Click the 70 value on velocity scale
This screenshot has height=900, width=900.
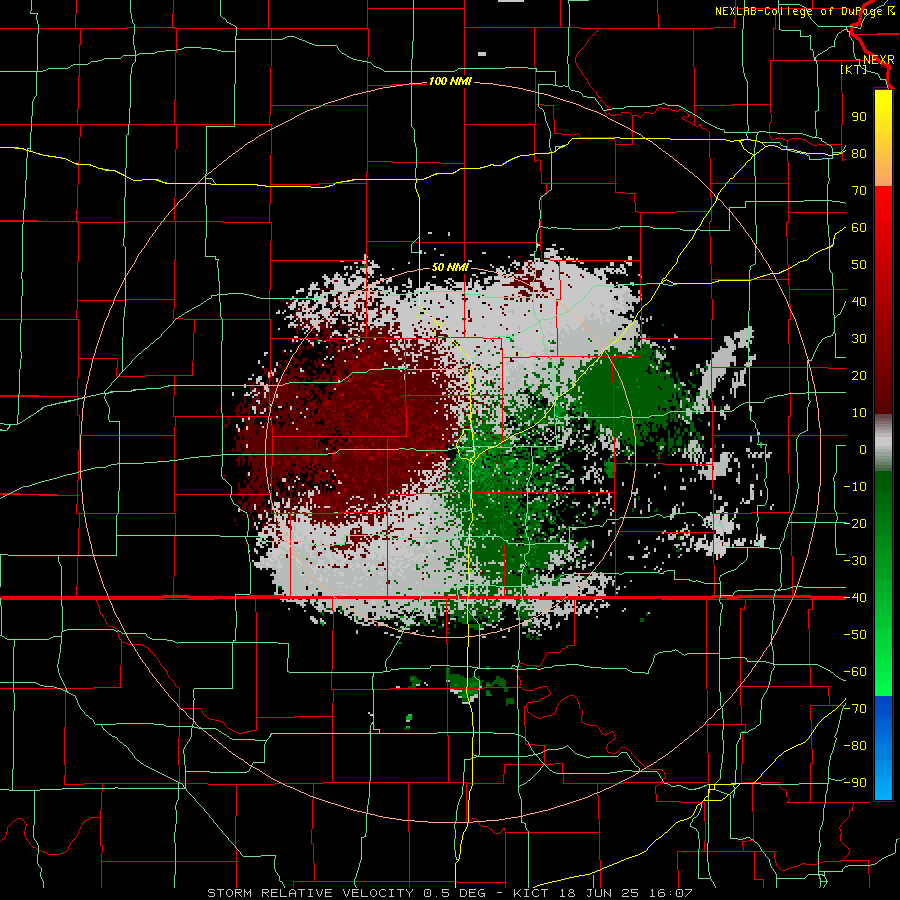pyautogui.click(x=859, y=191)
